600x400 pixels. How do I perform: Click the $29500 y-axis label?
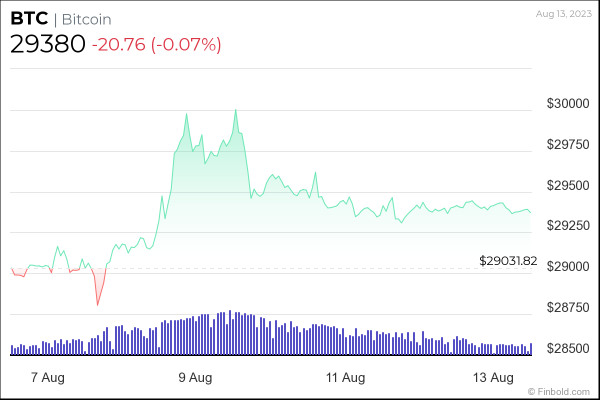565,185
